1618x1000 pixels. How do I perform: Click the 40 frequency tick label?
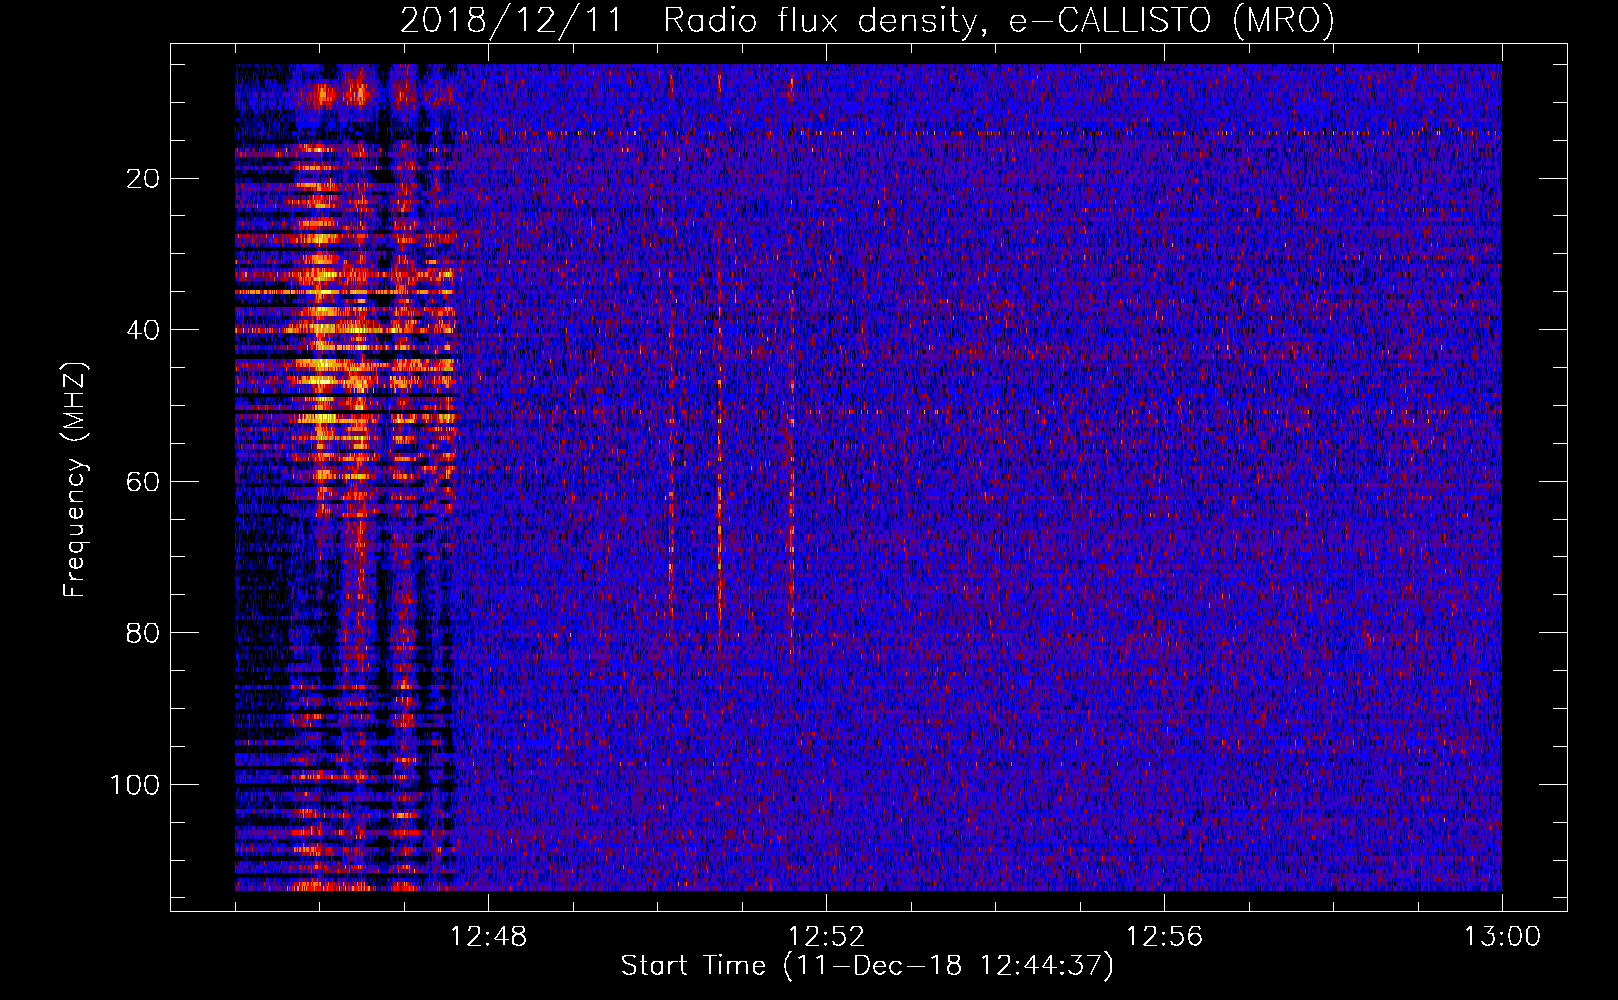point(143,330)
